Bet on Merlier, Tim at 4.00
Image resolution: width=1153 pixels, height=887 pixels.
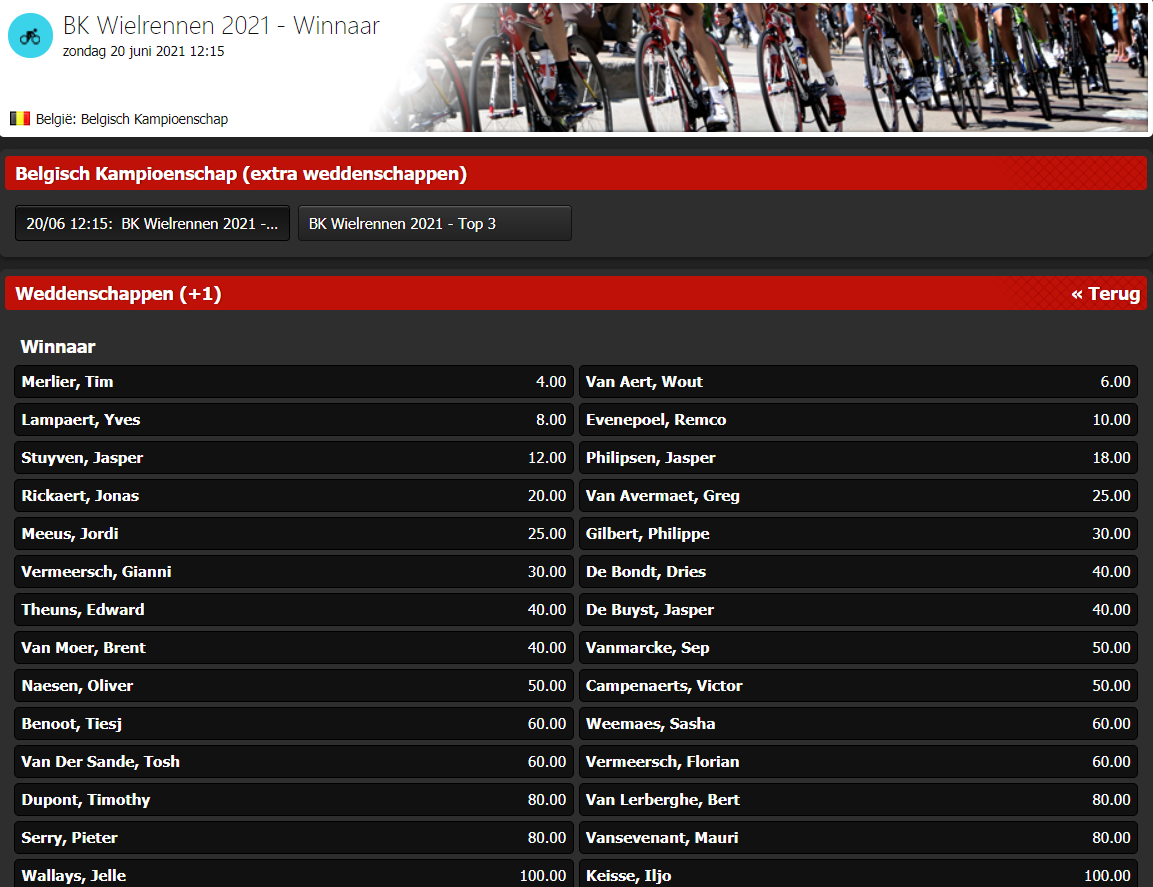[294, 382]
